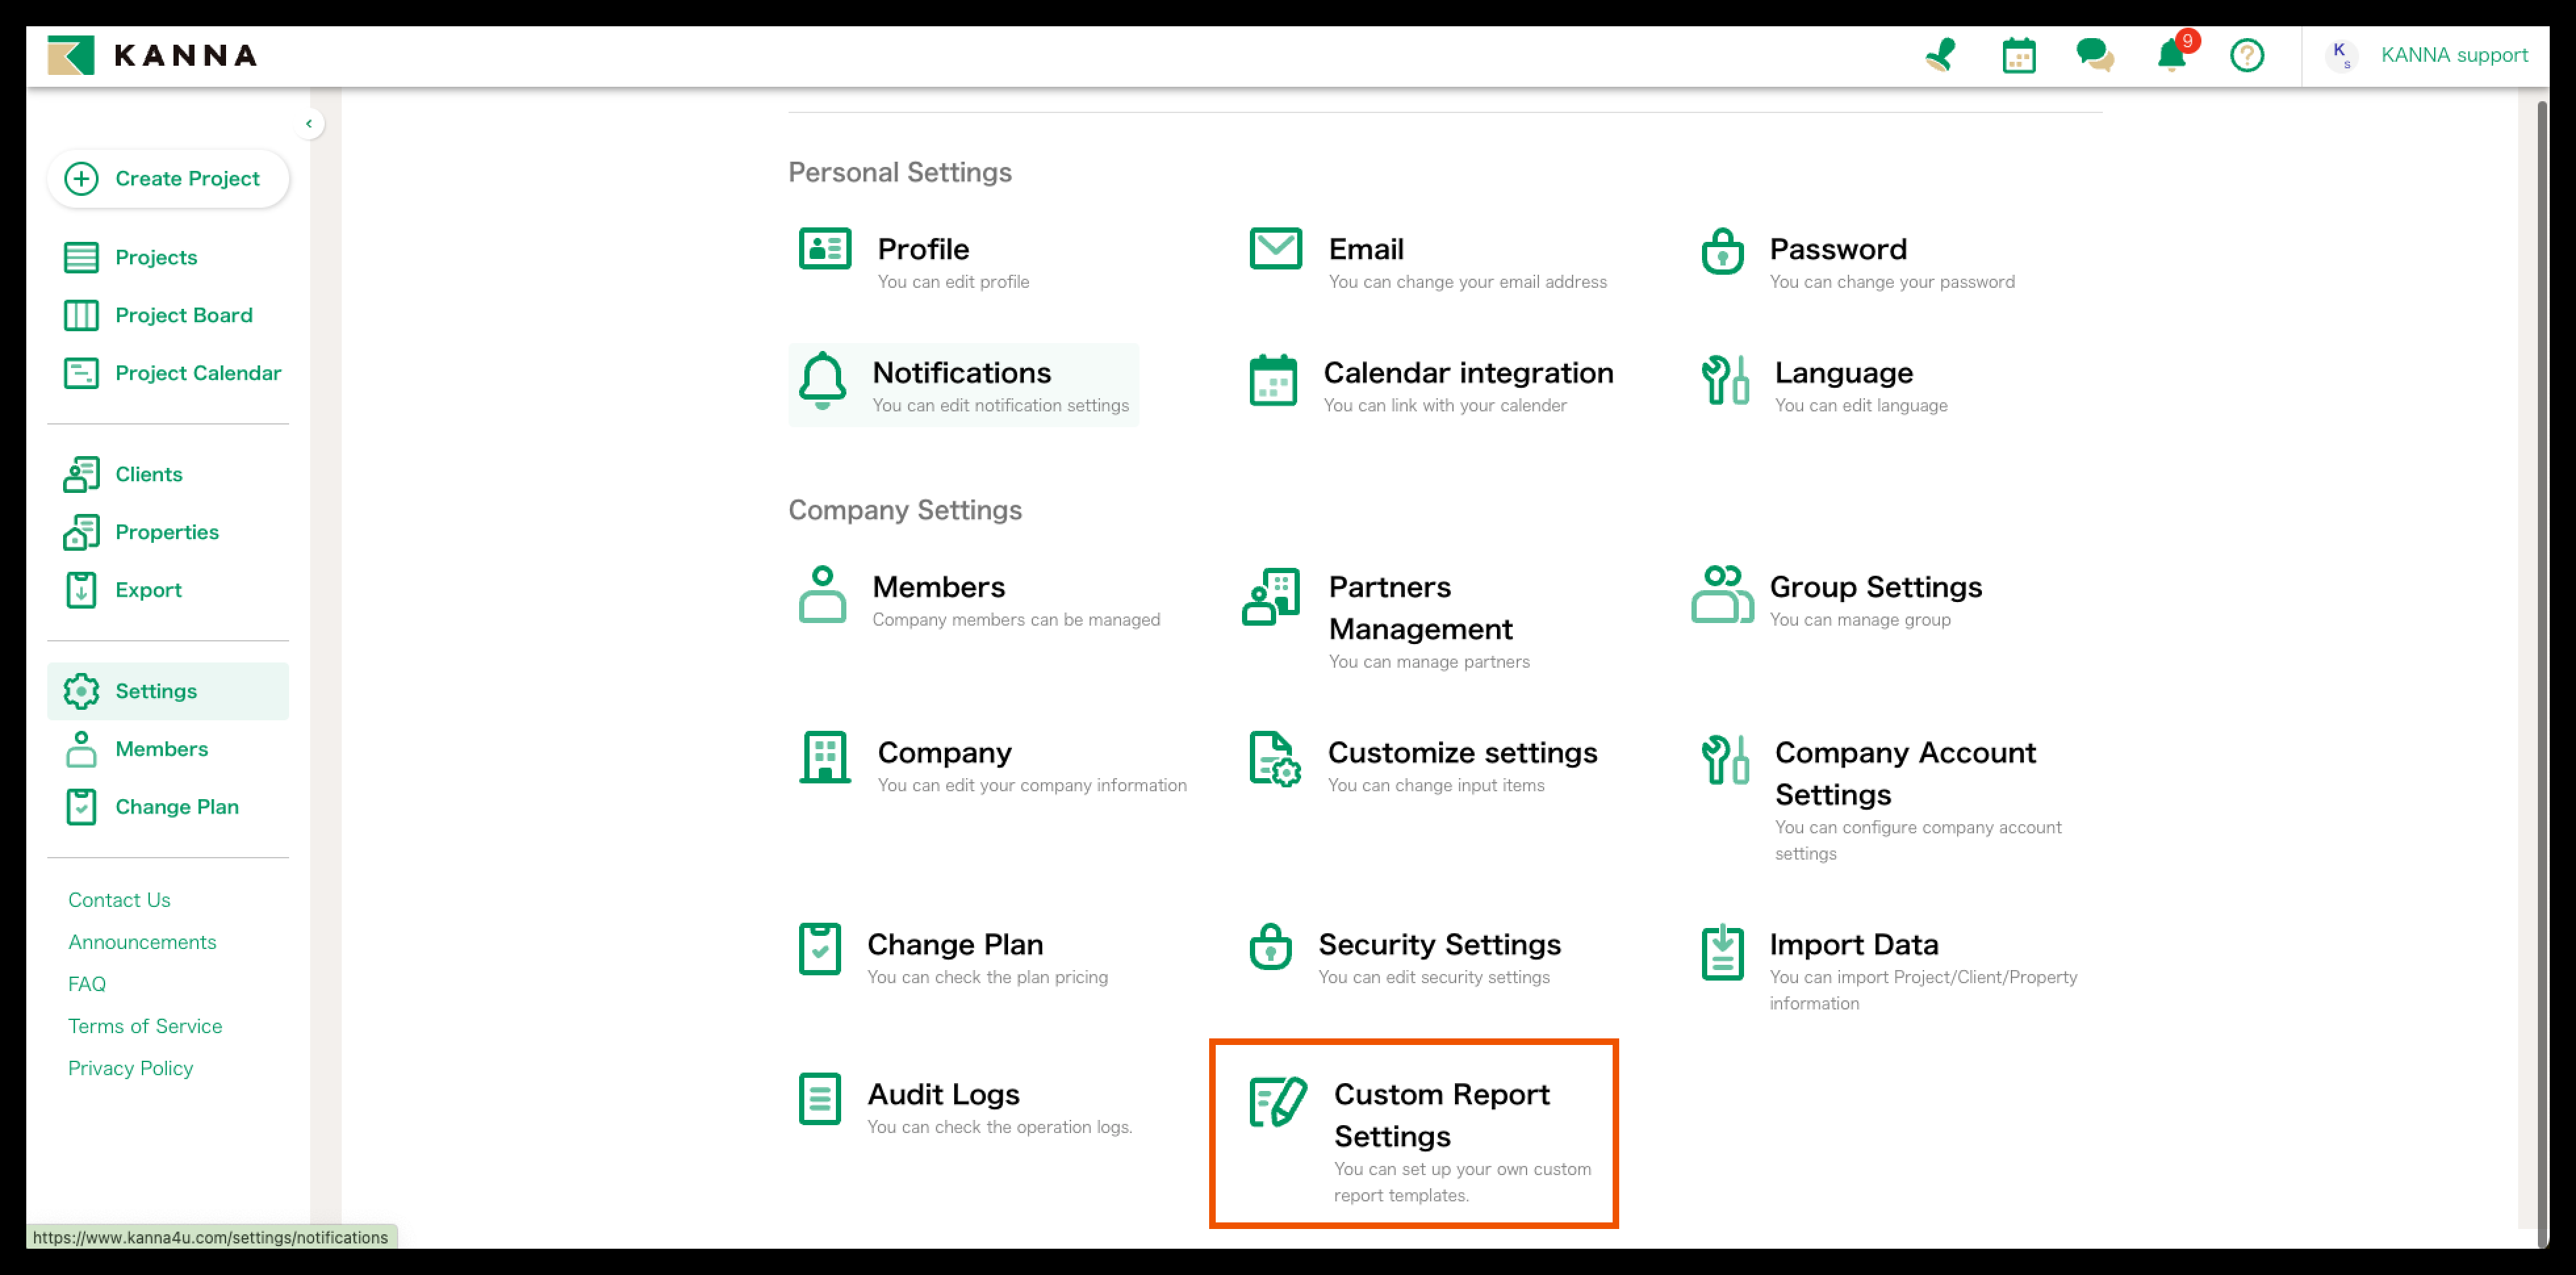
Task: Click the help question mark icon
Action: click(2246, 55)
